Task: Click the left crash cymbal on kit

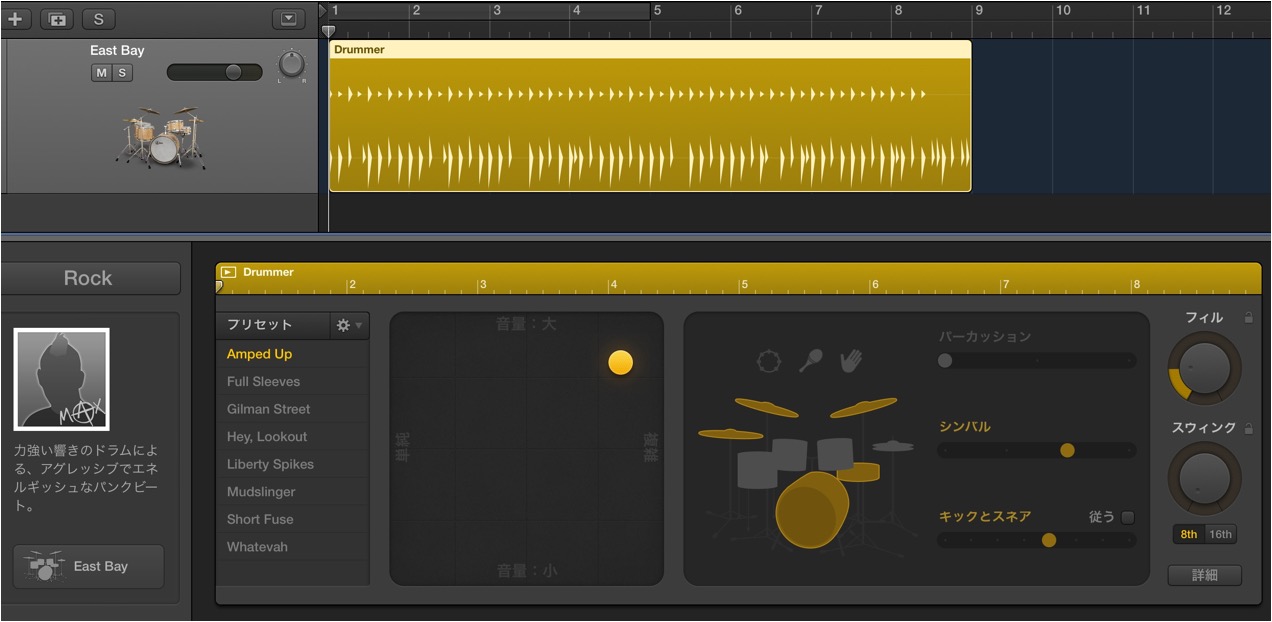Action: (766, 407)
